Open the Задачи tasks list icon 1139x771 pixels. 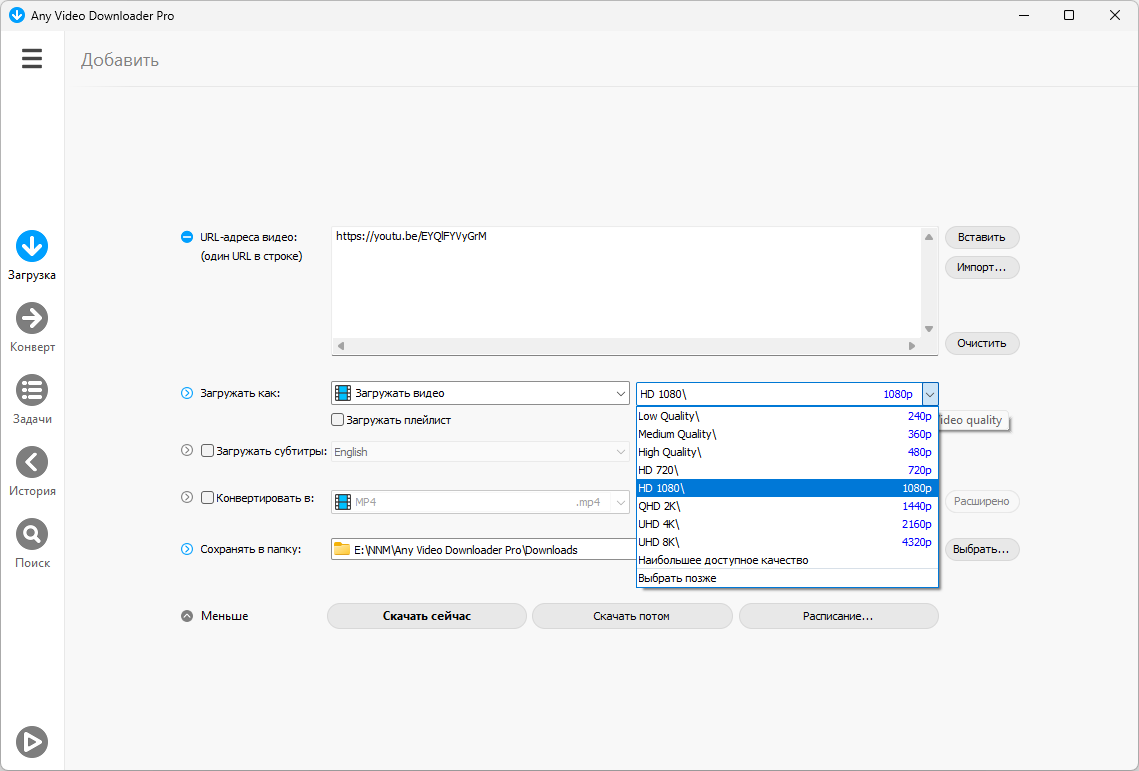click(x=32, y=389)
